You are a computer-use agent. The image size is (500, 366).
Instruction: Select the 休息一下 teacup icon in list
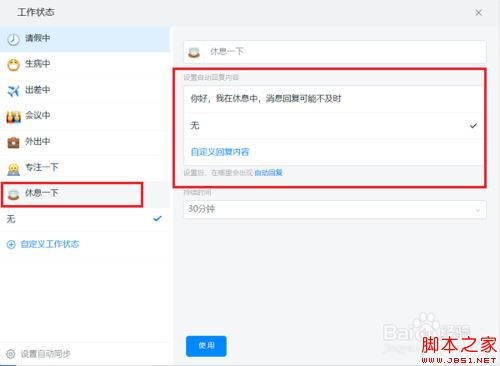click(x=13, y=194)
